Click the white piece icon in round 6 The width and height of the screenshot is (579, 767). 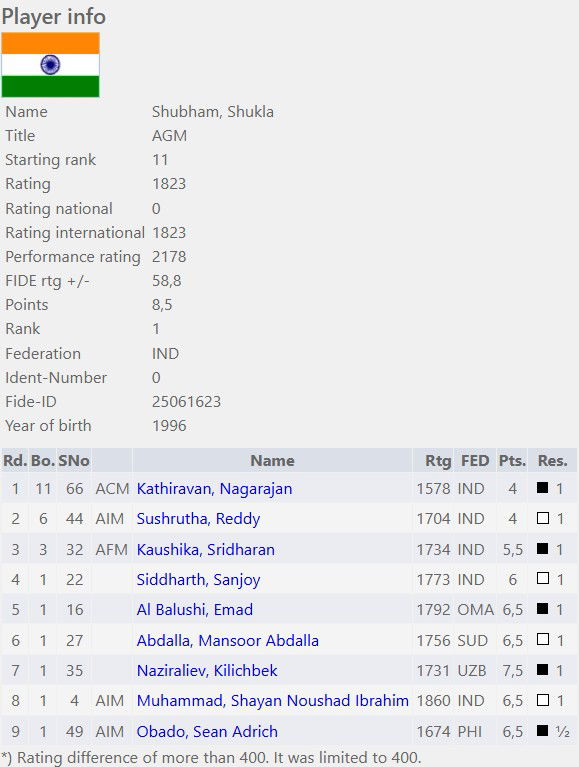(x=542, y=639)
